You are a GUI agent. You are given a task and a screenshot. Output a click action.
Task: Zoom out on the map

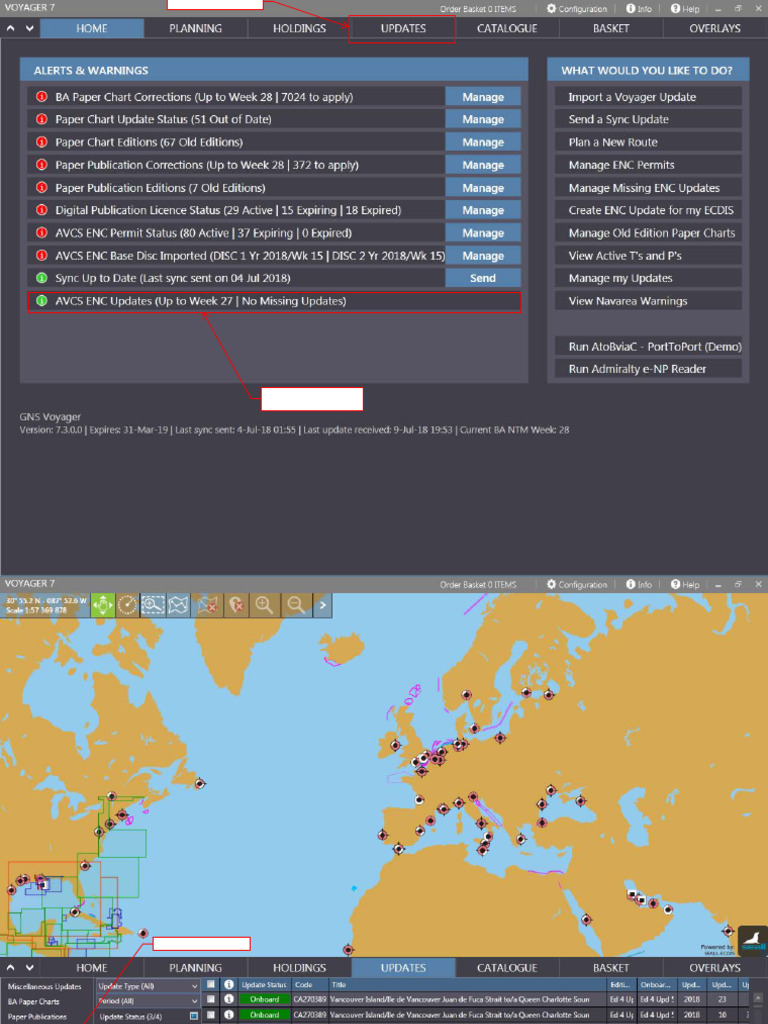click(296, 605)
